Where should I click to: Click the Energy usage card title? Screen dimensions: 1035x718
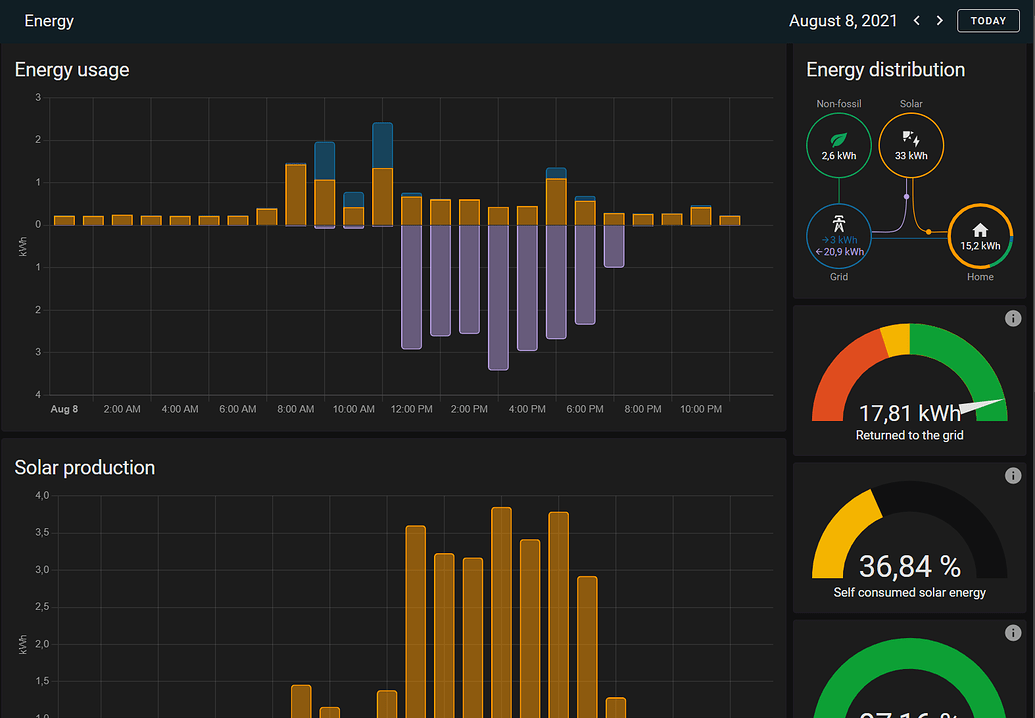(72, 70)
